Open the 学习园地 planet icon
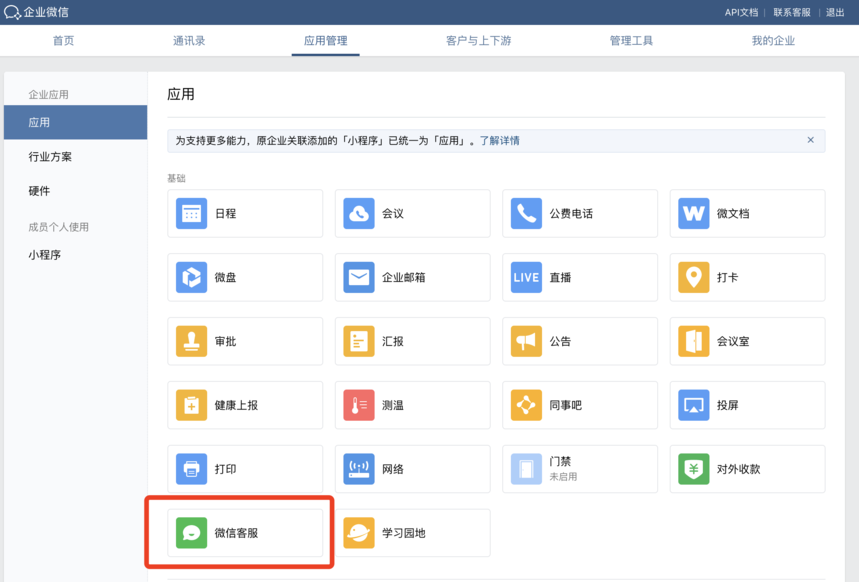 tap(359, 533)
